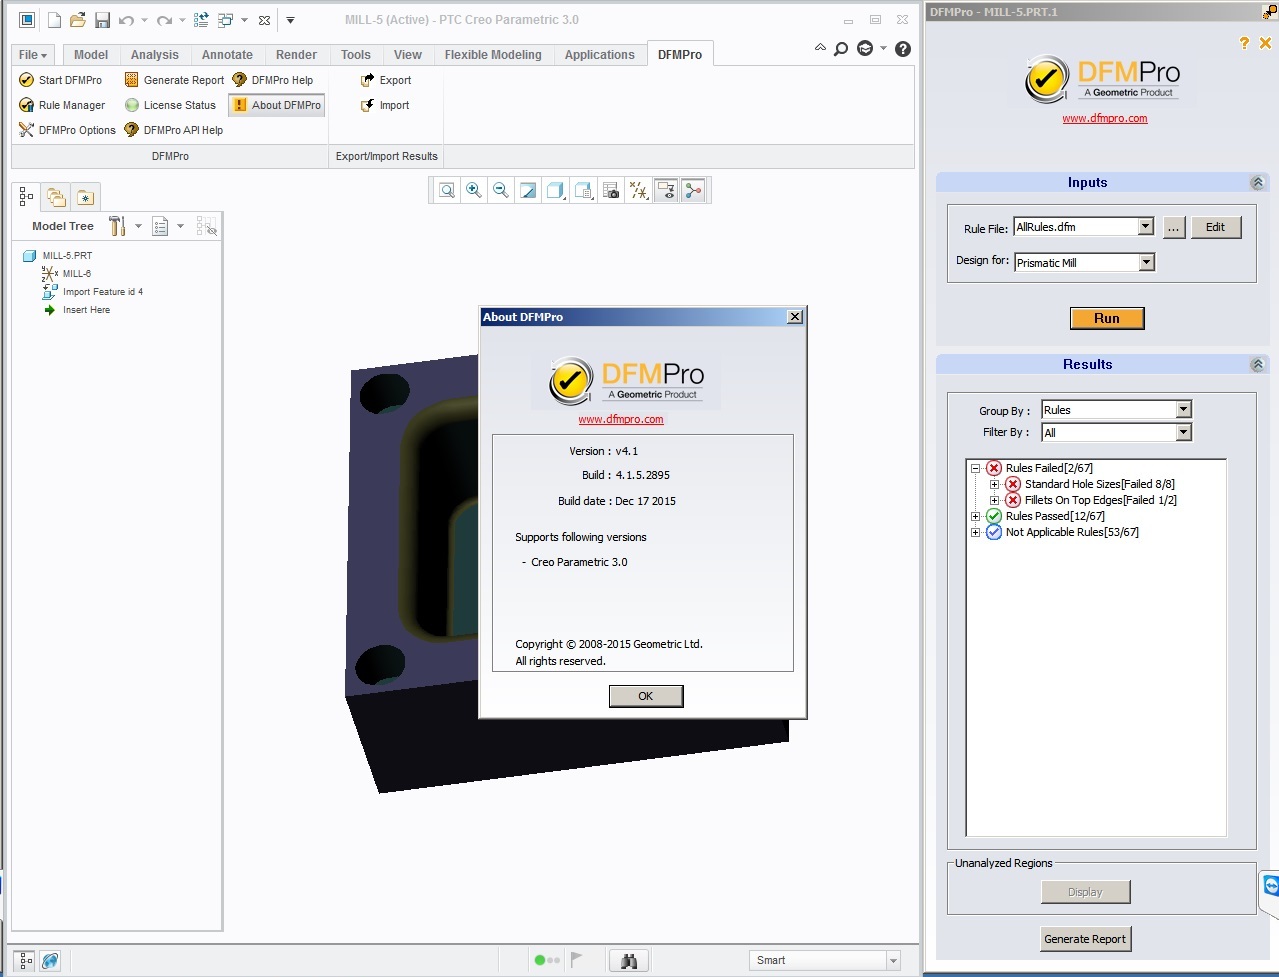Click the About DFMPro ribbon button
Image resolution: width=1279 pixels, height=977 pixels.
(277, 105)
